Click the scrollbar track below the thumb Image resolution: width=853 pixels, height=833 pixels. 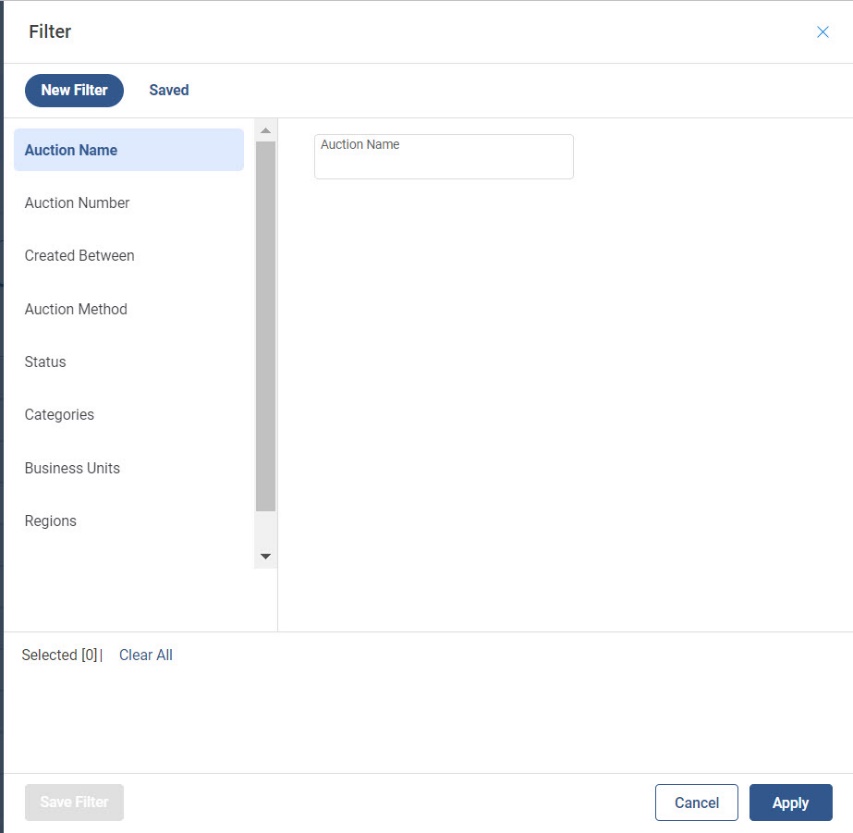tap(265, 528)
